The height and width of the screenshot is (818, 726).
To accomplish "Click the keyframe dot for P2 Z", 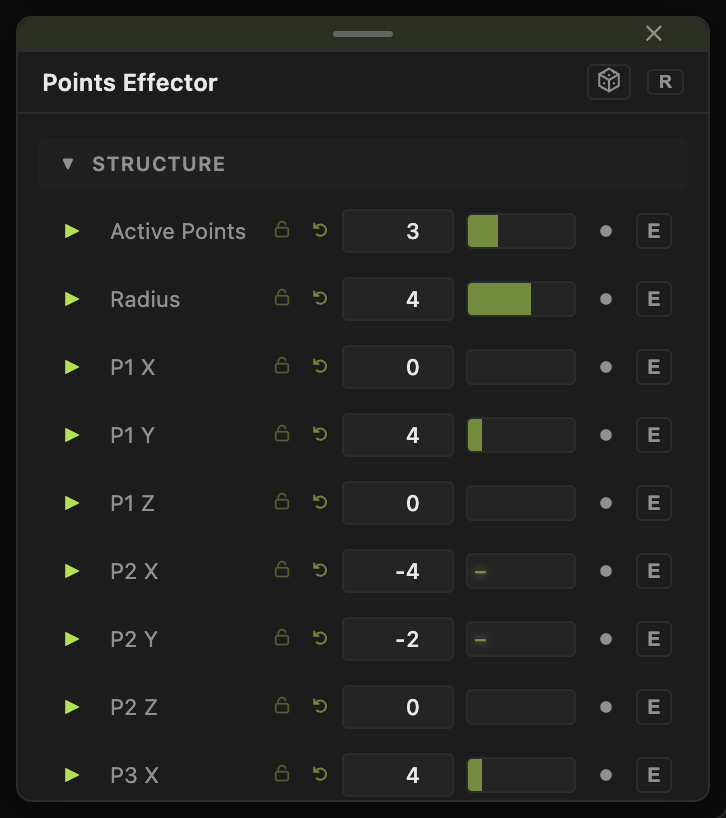I will click(606, 707).
